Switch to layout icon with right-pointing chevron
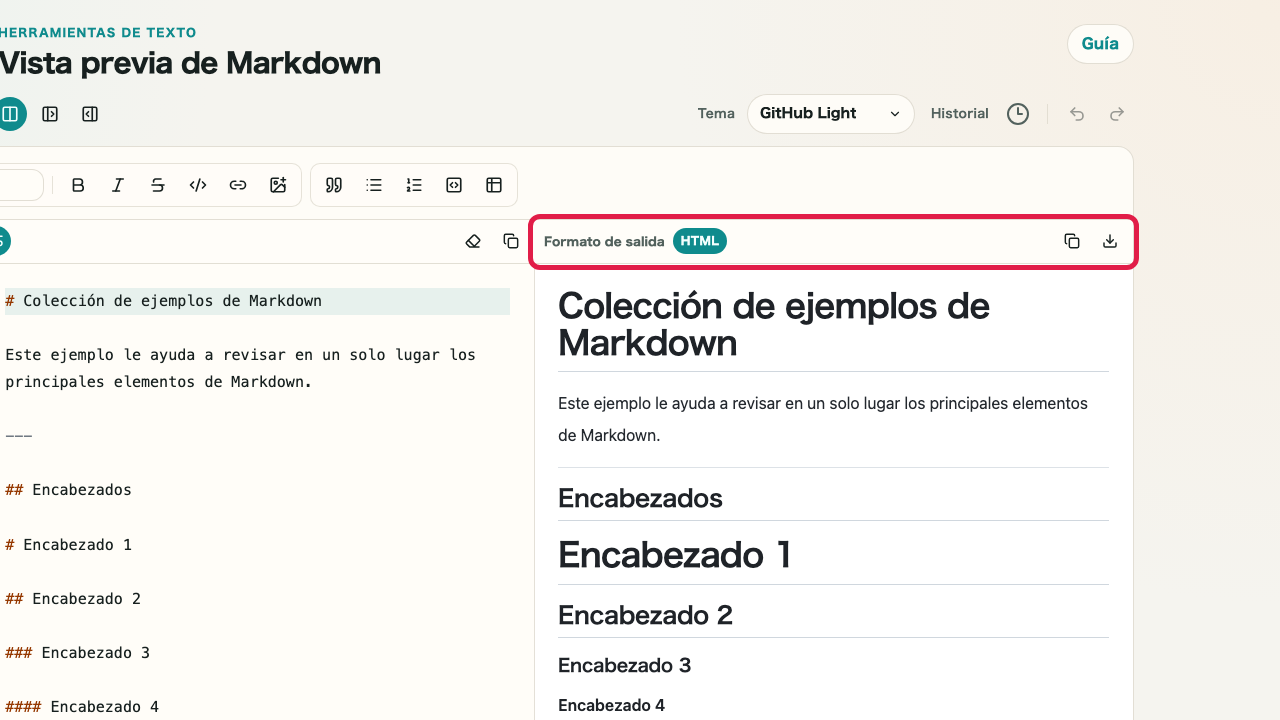Image resolution: width=1280 pixels, height=720 pixels. [x=50, y=114]
